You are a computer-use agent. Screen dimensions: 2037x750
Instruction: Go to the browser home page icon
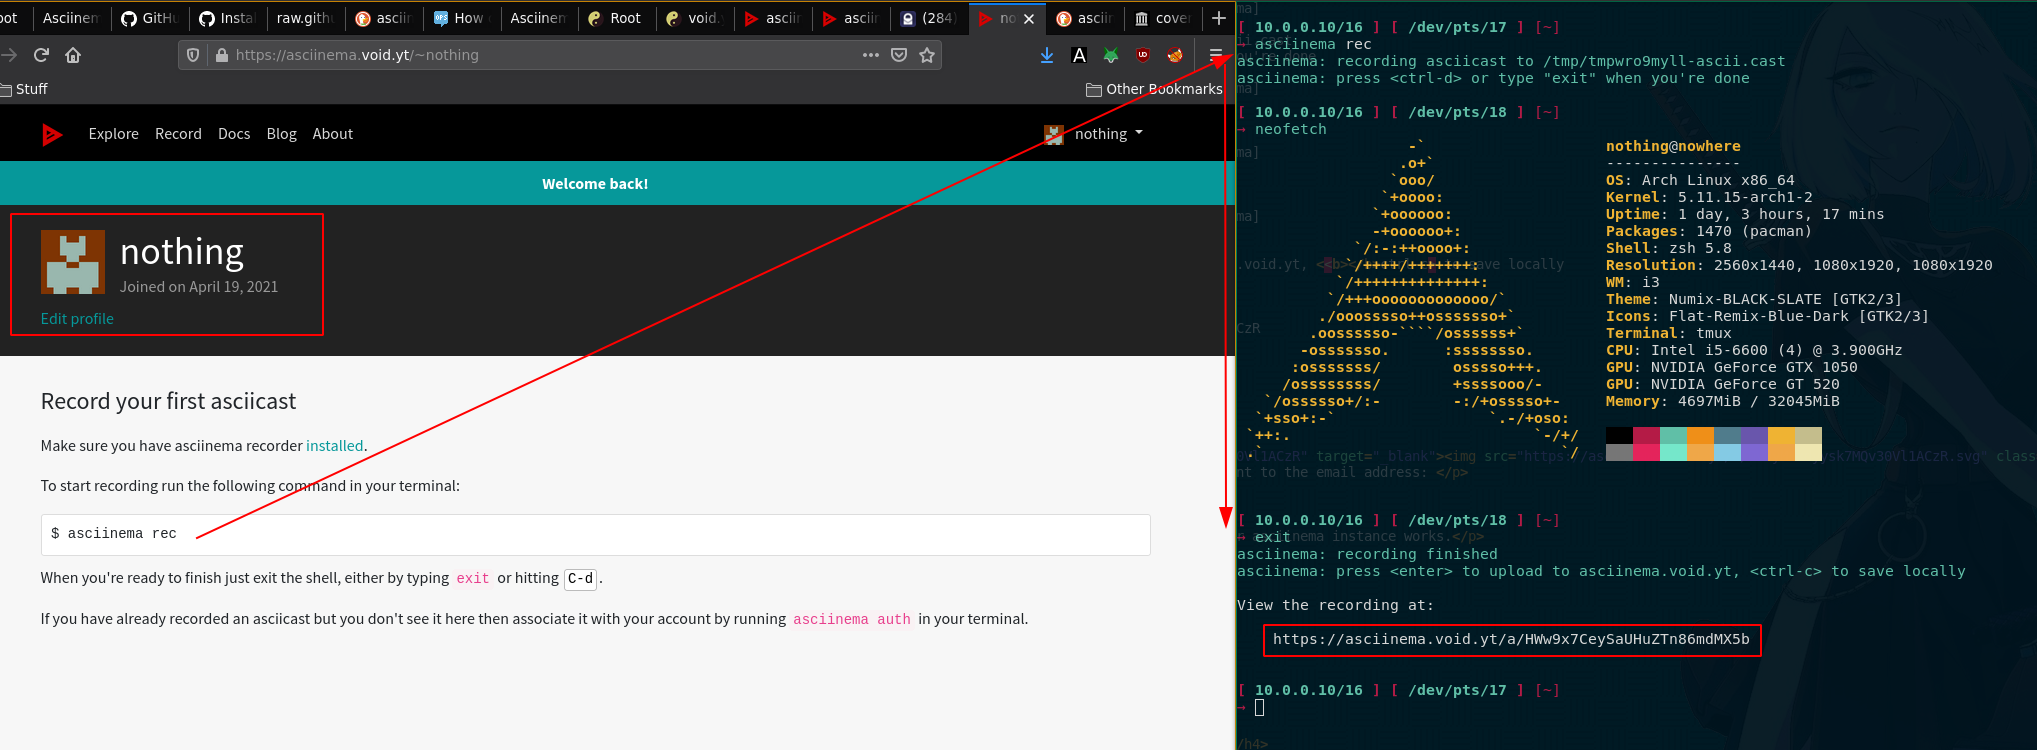pyautogui.click(x=73, y=55)
